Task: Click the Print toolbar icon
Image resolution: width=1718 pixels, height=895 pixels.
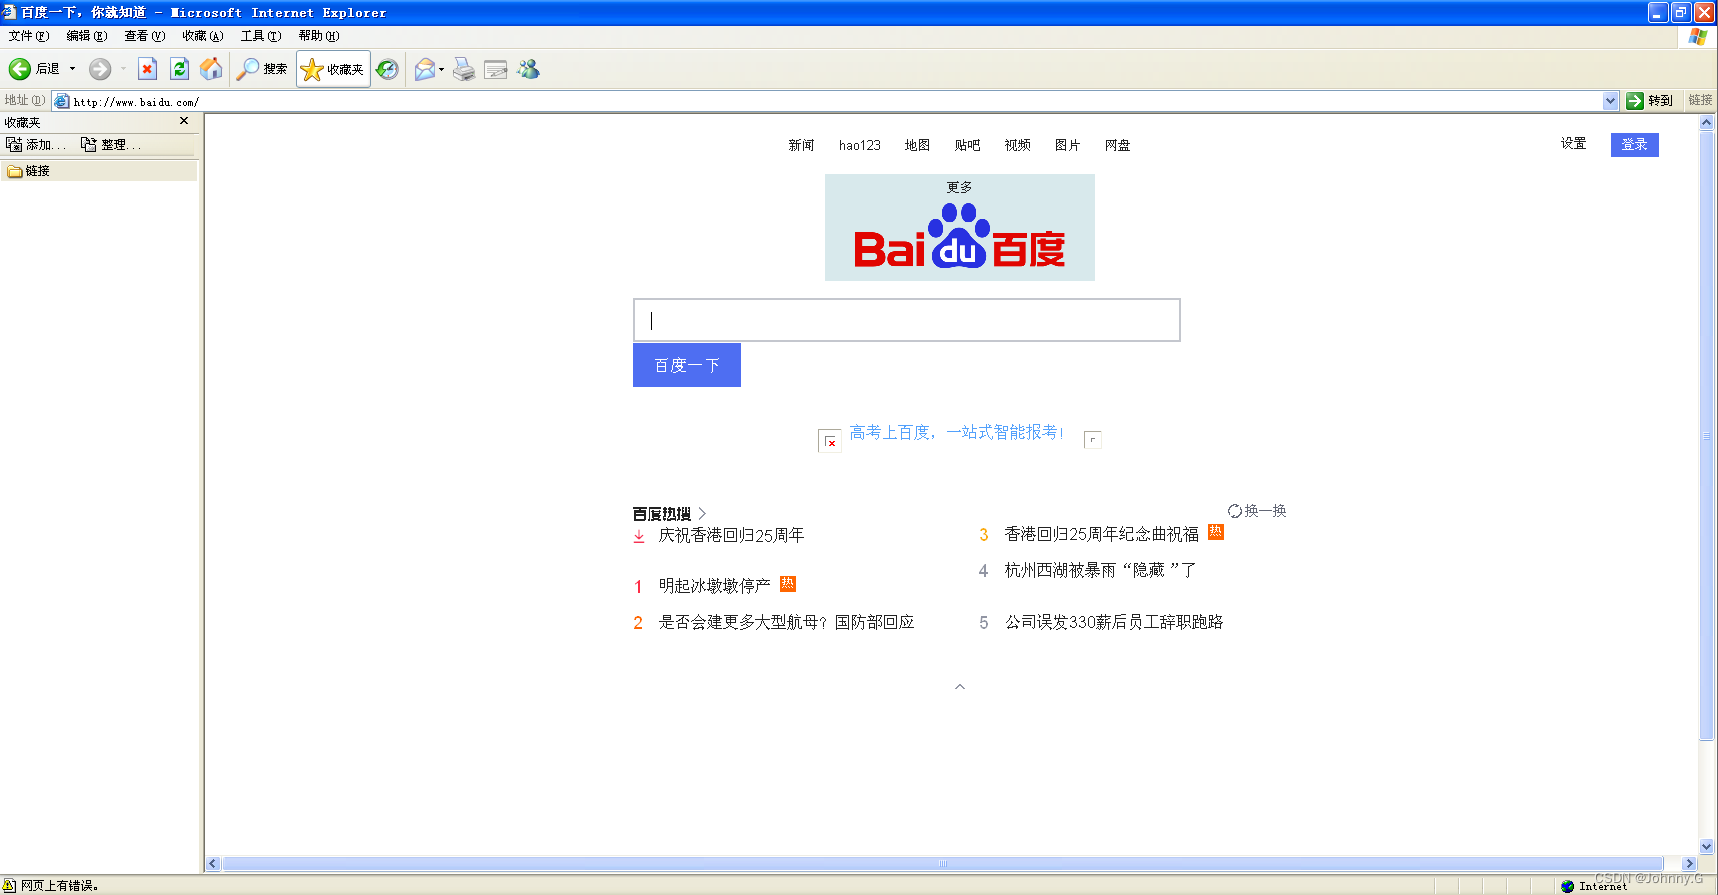Action: tap(464, 69)
